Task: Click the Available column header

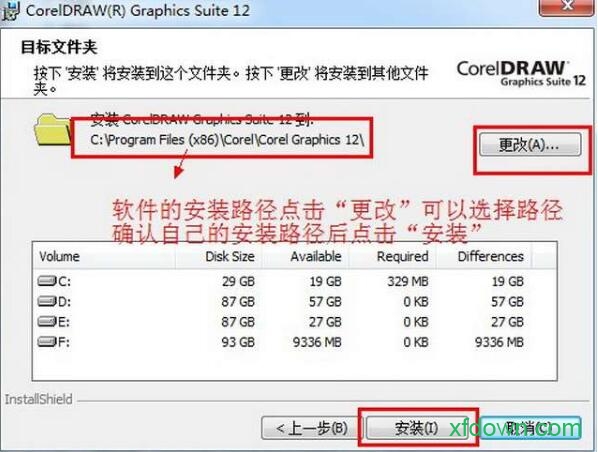Action: tap(305, 256)
